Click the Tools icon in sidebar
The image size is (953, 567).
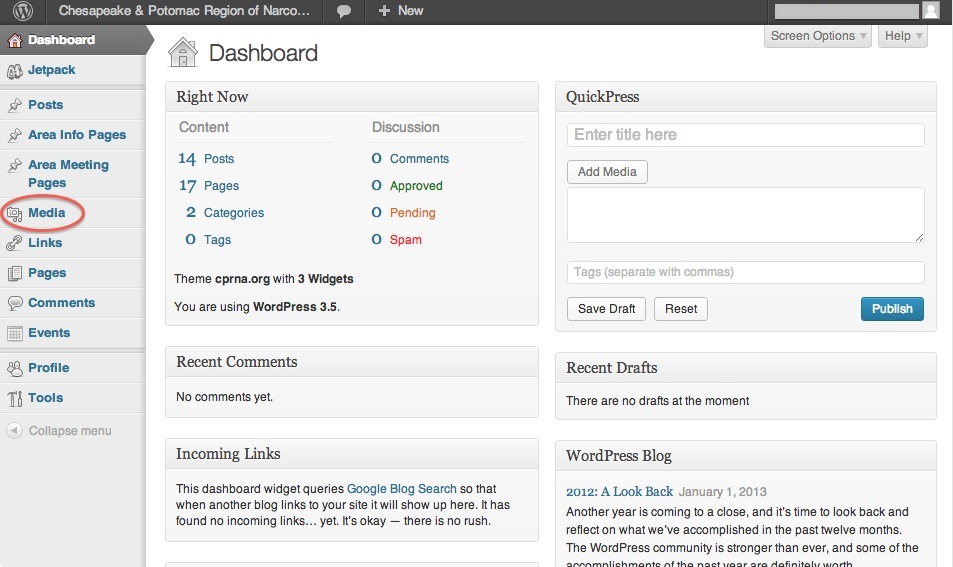tap(15, 399)
